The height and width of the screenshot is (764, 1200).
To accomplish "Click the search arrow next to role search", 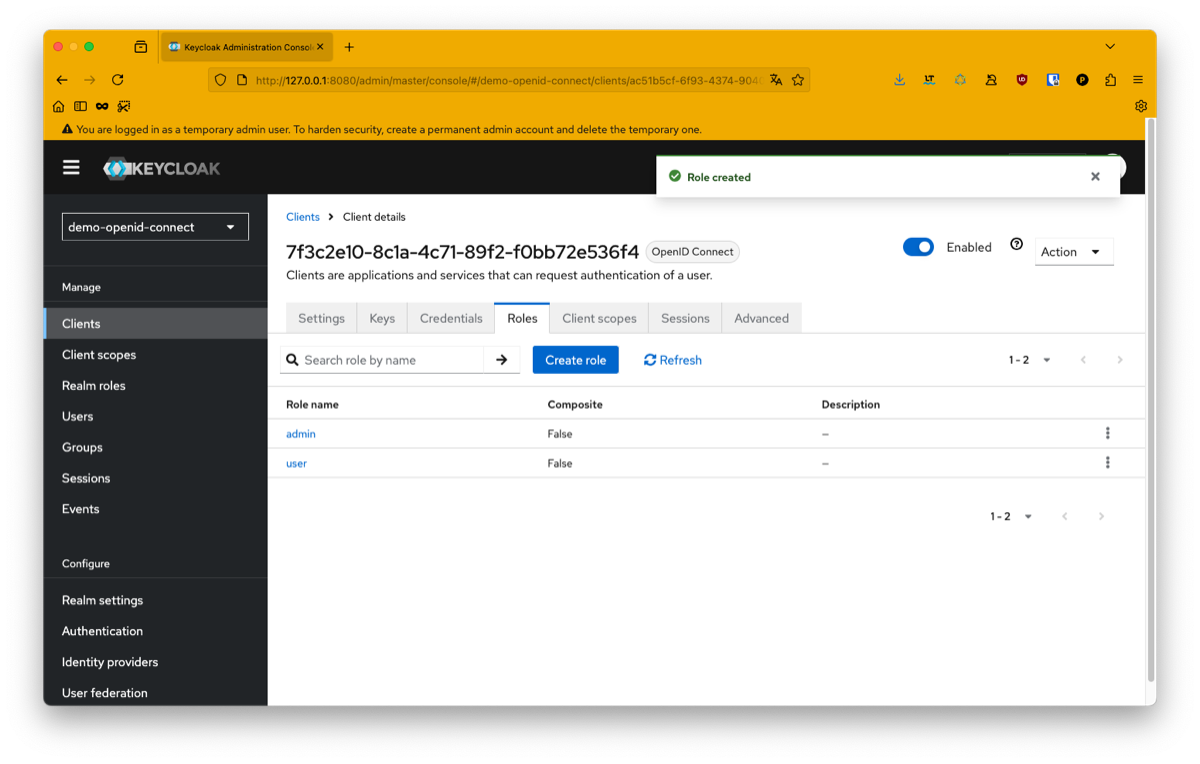I will (x=502, y=360).
